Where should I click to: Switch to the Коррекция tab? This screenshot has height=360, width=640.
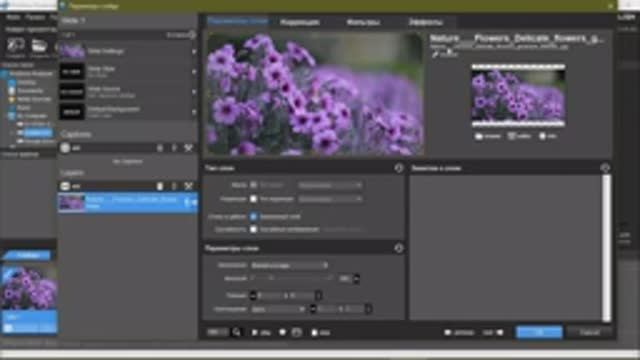300,22
